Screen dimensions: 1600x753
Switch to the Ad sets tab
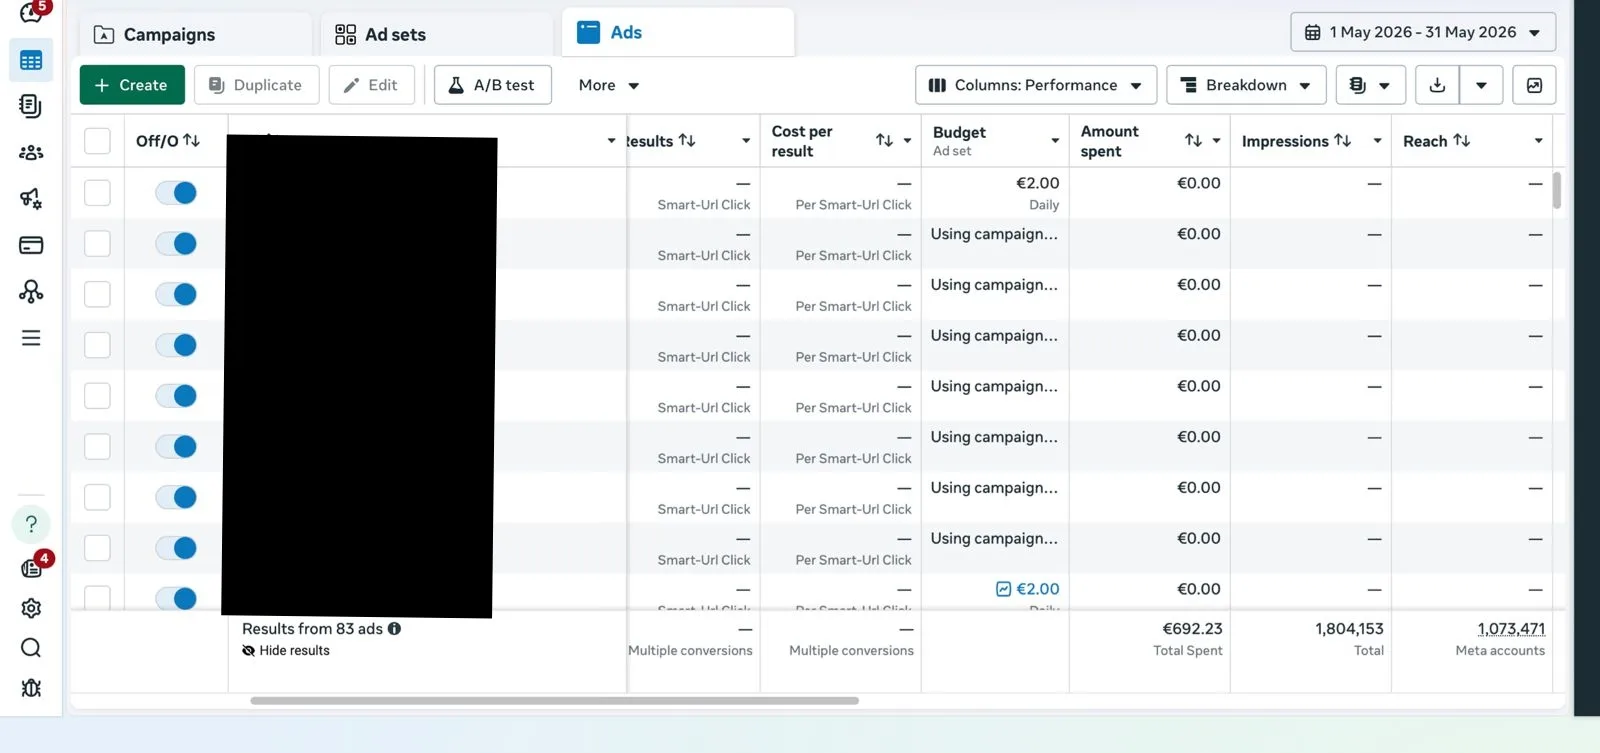pos(437,35)
